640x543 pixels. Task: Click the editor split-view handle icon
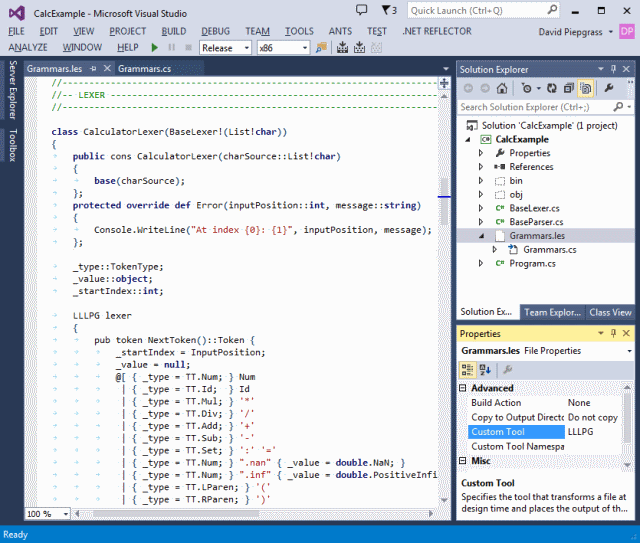[x=444, y=83]
